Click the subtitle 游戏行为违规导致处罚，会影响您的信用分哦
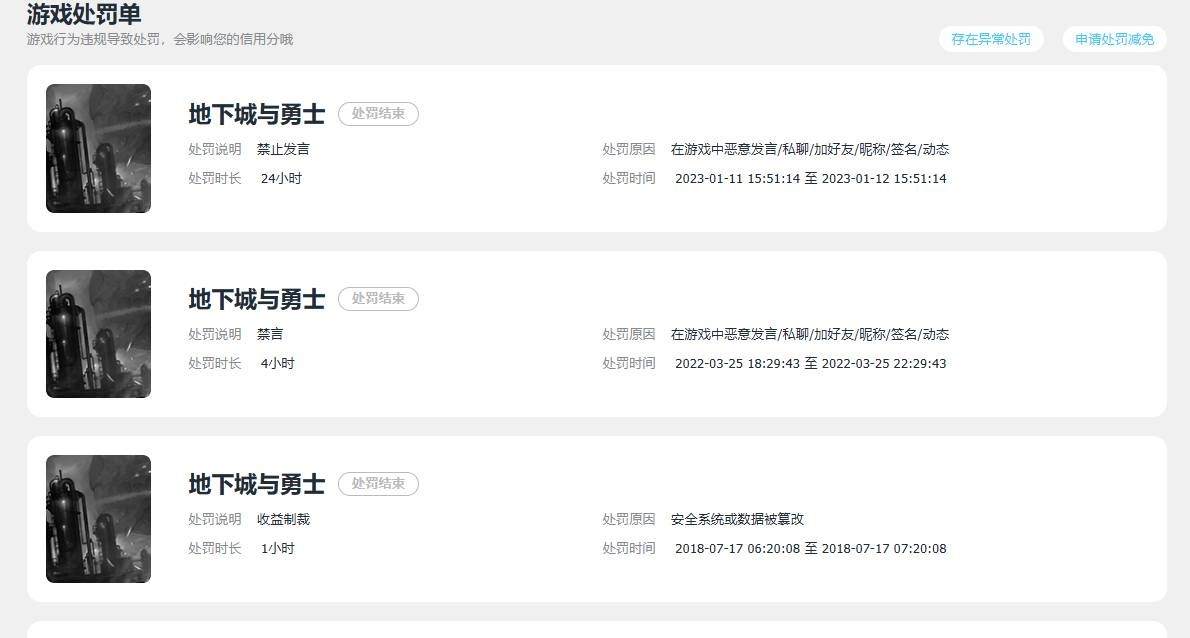Viewport: 1190px width, 638px height. click(159, 39)
